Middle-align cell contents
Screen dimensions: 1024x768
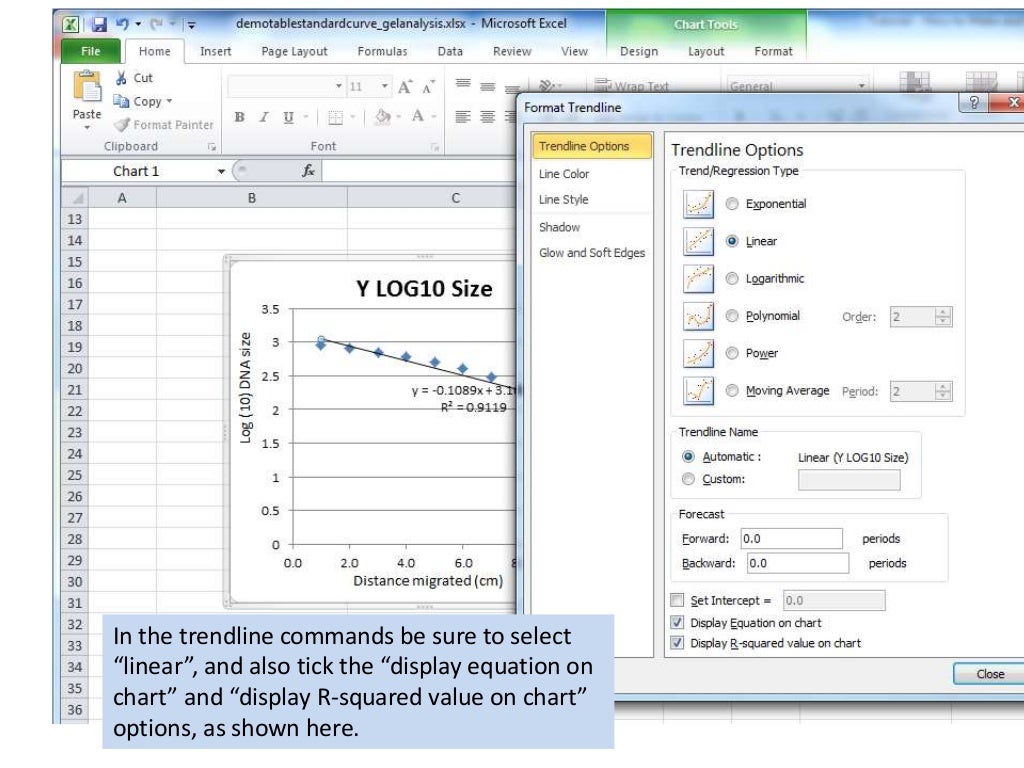coord(487,86)
